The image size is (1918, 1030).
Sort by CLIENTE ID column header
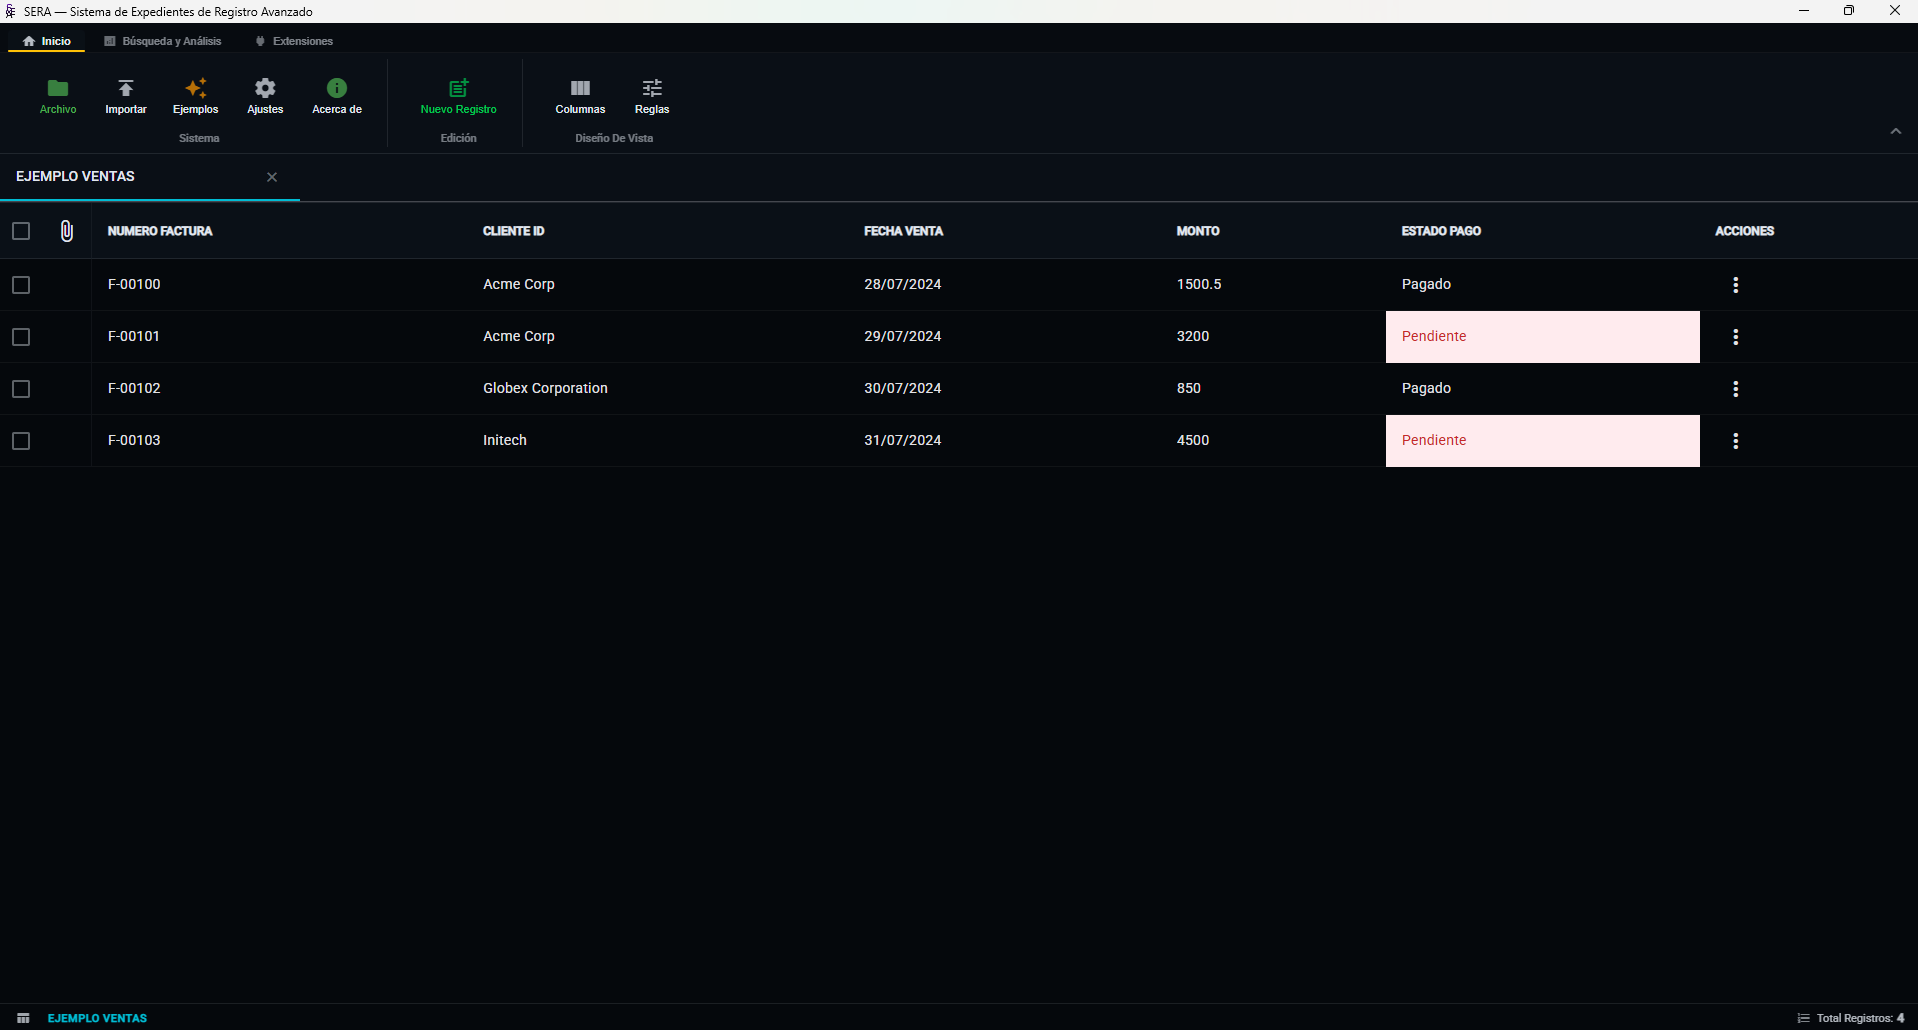pyautogui.click(x=514, y=231)
